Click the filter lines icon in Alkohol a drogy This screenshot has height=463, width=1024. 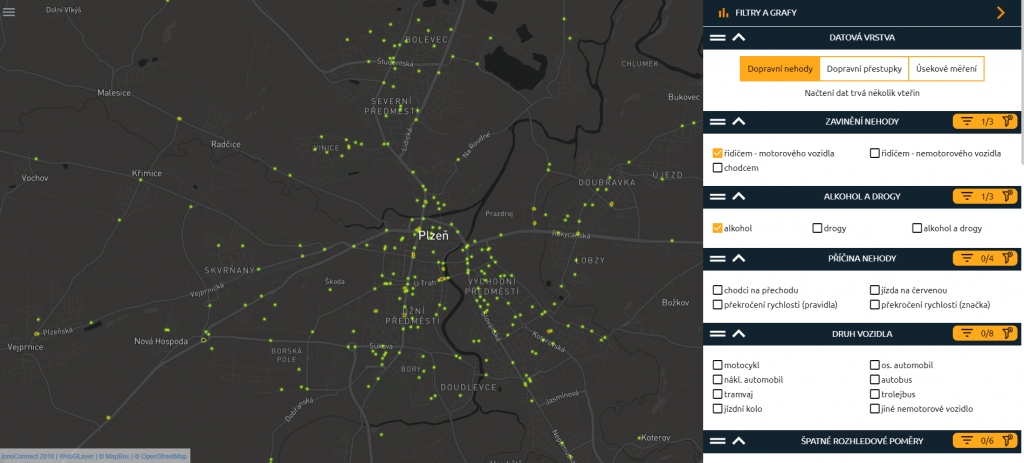(x=967, y=196)
